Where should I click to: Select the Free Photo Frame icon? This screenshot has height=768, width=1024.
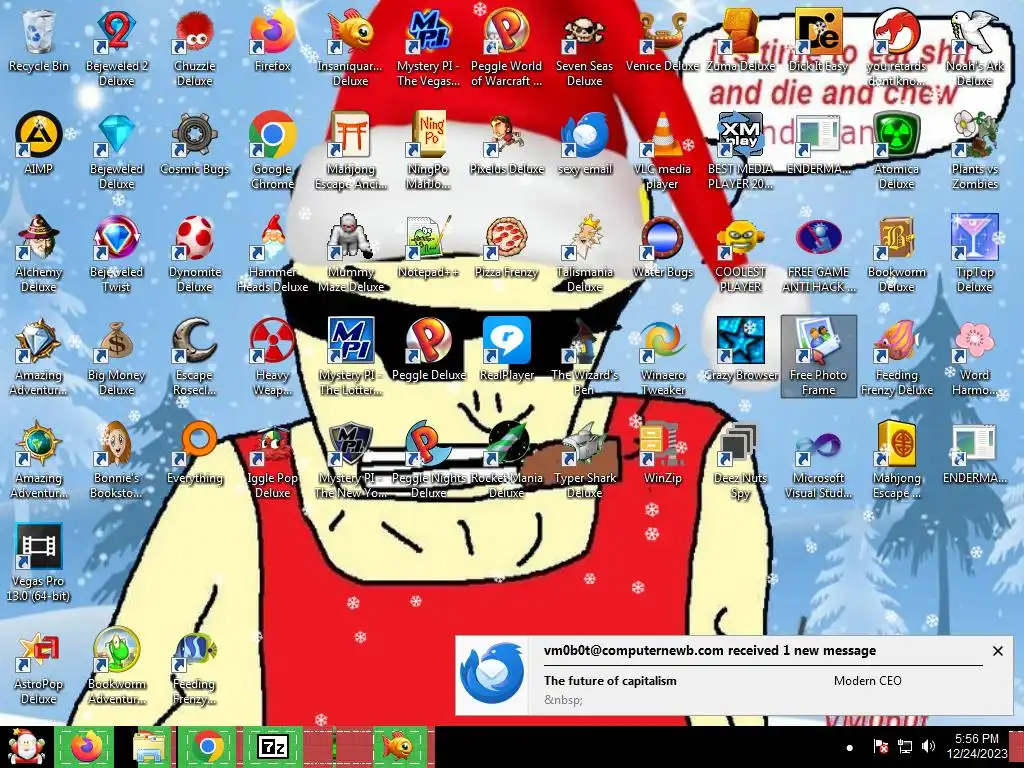coord(818,357)
